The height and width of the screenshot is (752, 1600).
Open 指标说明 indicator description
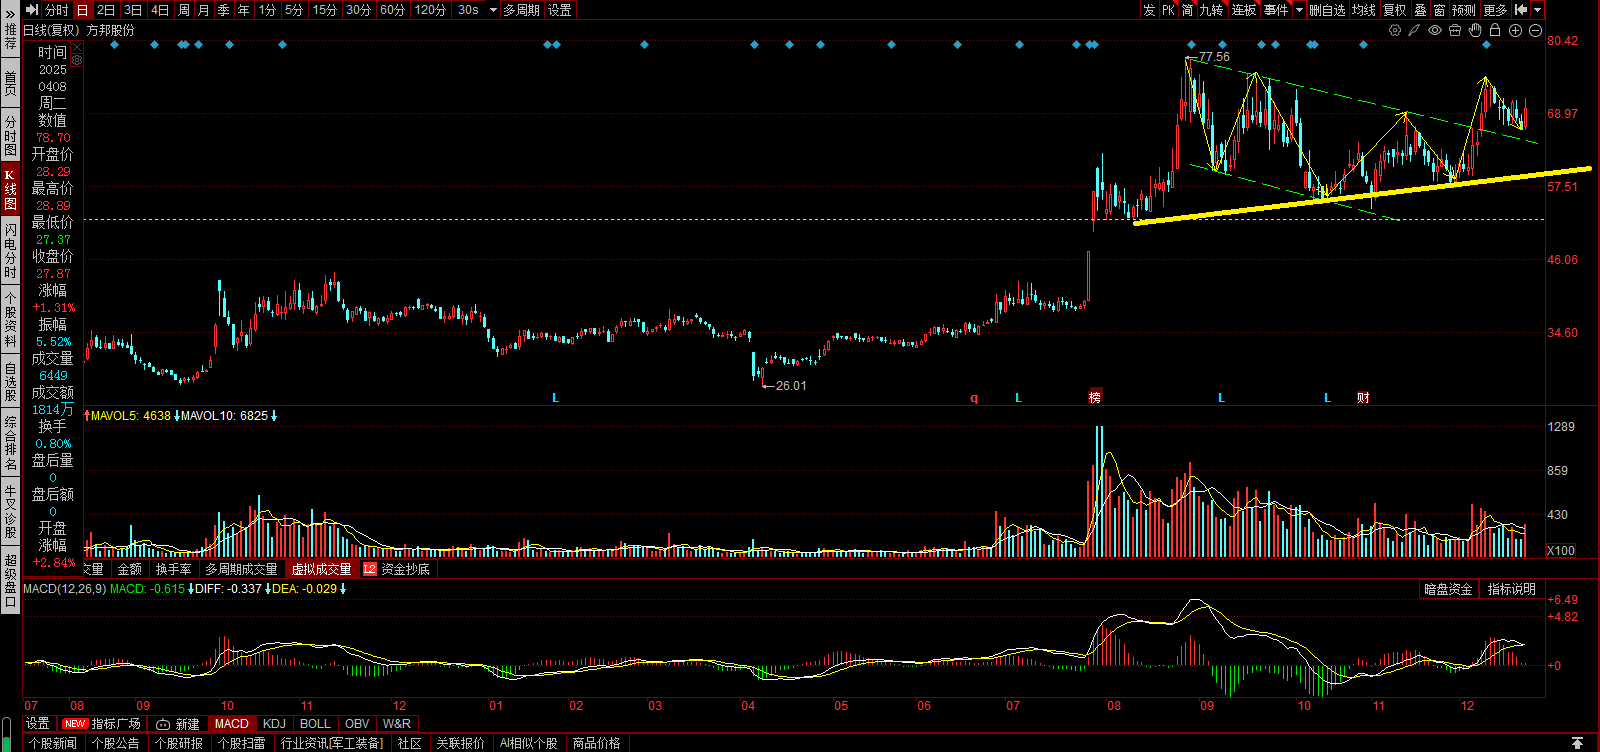1511,589
